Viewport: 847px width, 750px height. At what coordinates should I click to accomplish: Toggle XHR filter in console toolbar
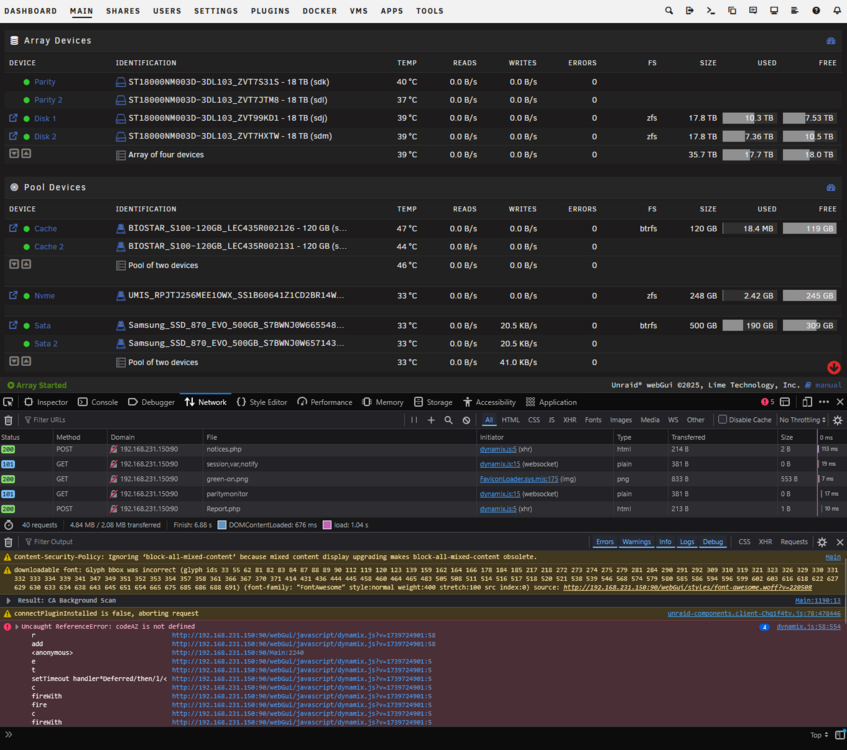point(765,541)
